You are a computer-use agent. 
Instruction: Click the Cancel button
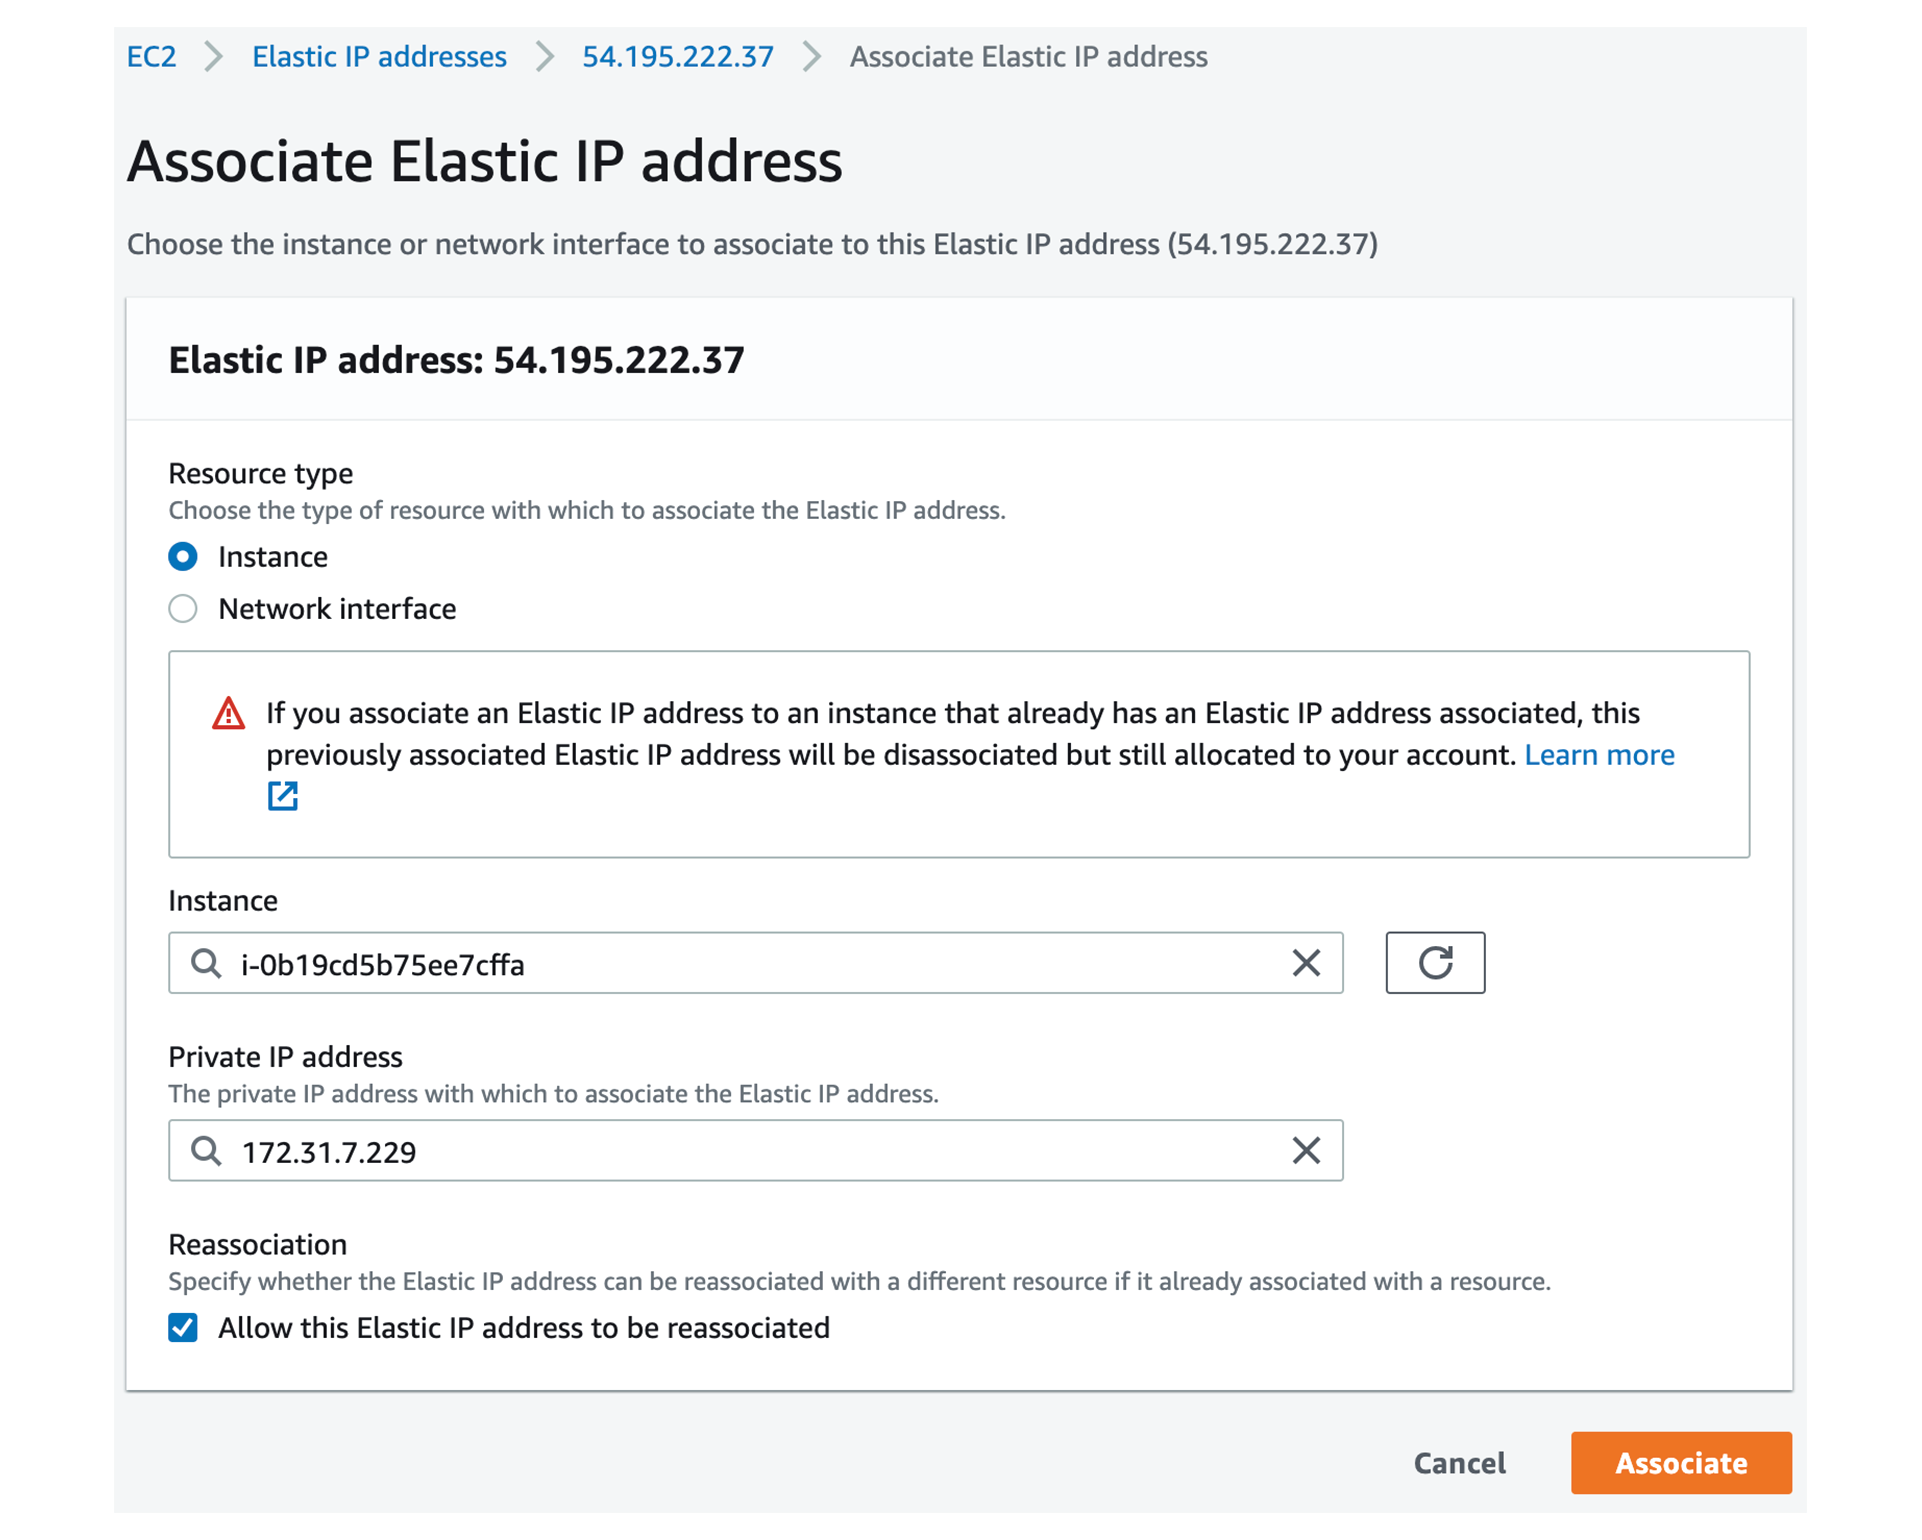pyautogui.click(x=1458, y=1462)
